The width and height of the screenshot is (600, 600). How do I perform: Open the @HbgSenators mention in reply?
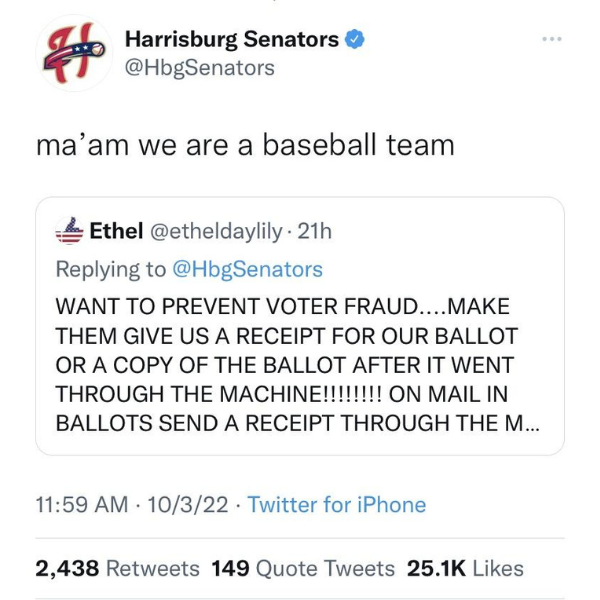[x=248, y=269]
